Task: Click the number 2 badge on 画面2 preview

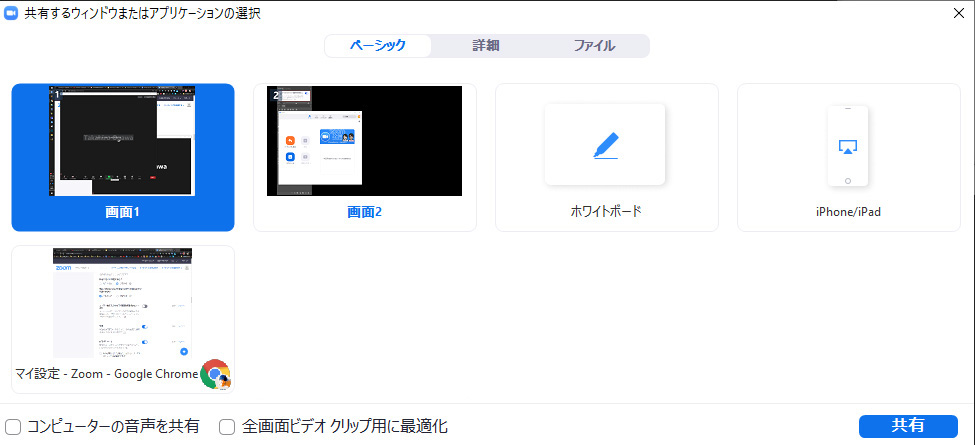Action: click(x=276, y=95)
